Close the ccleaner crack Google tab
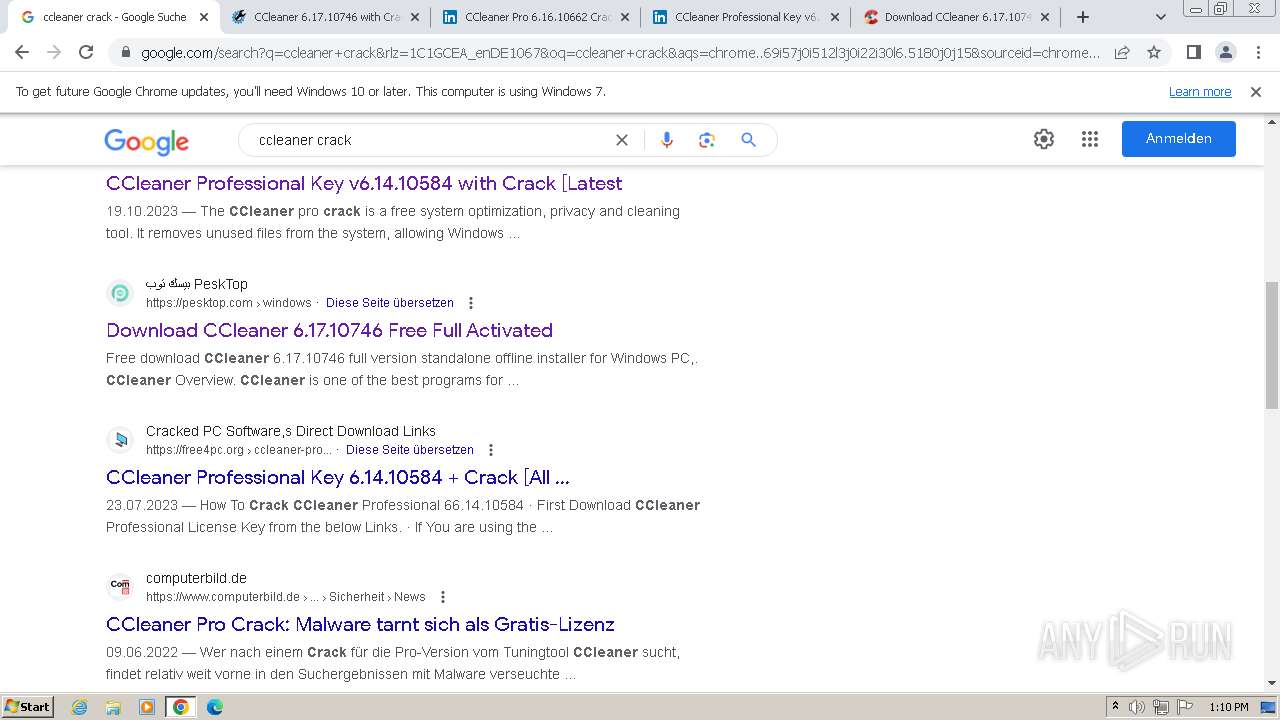The width and height of the screenshot is (1280, 720). 204,17
